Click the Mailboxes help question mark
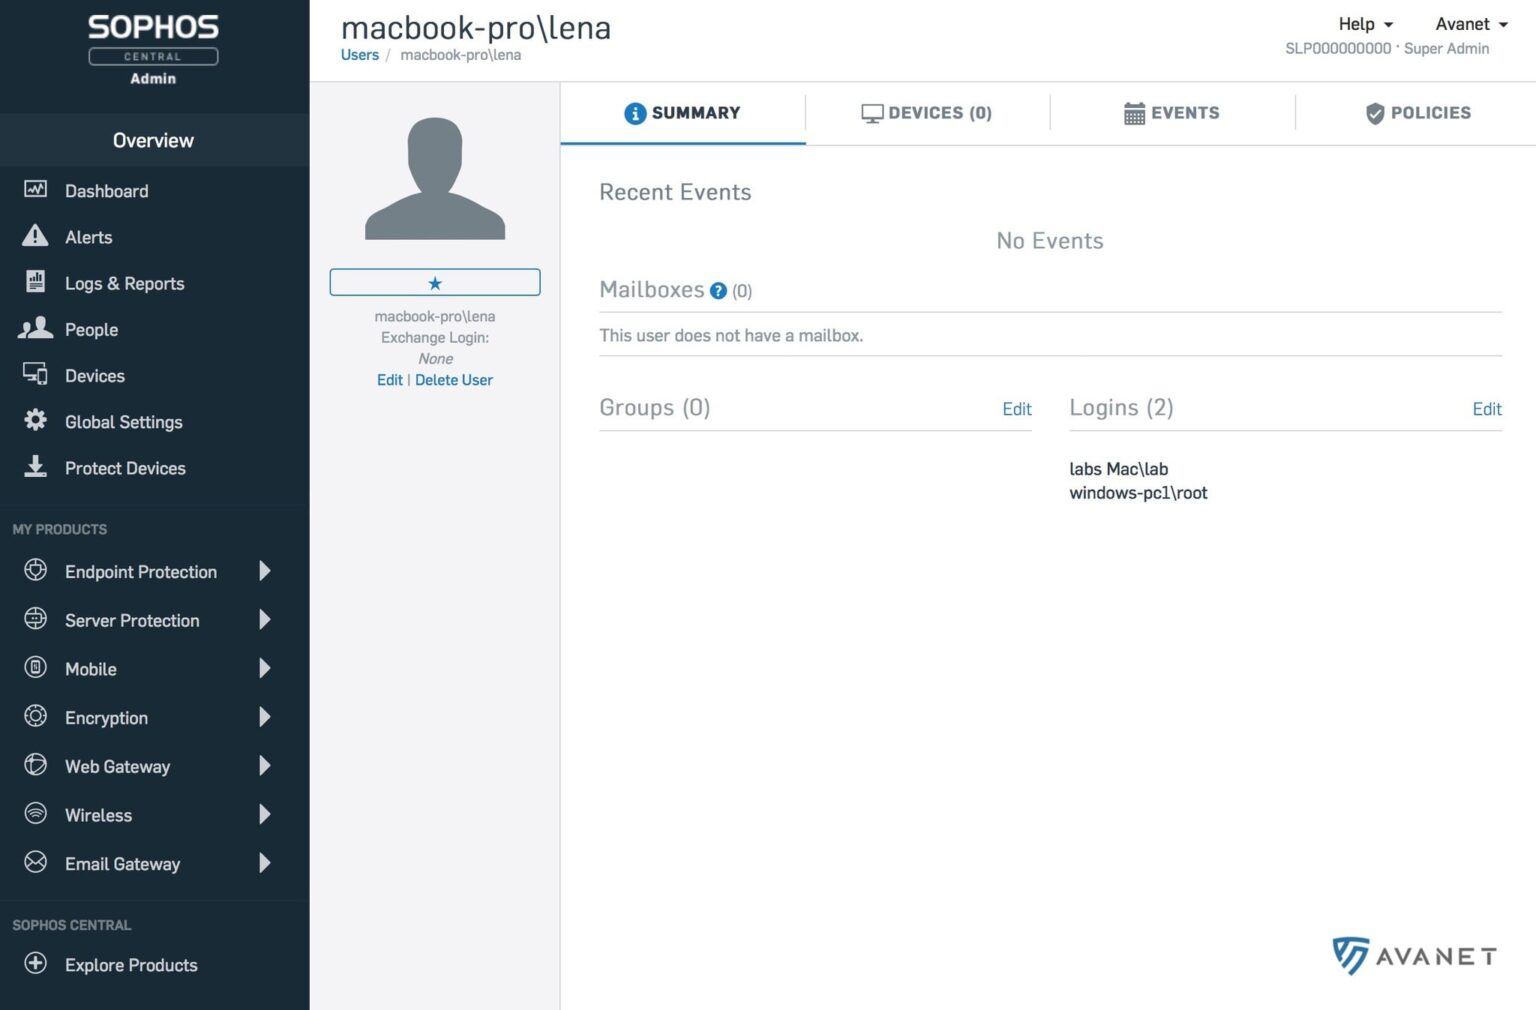Viewport: 1536px width, 1010px height. (x=718, y=291)
